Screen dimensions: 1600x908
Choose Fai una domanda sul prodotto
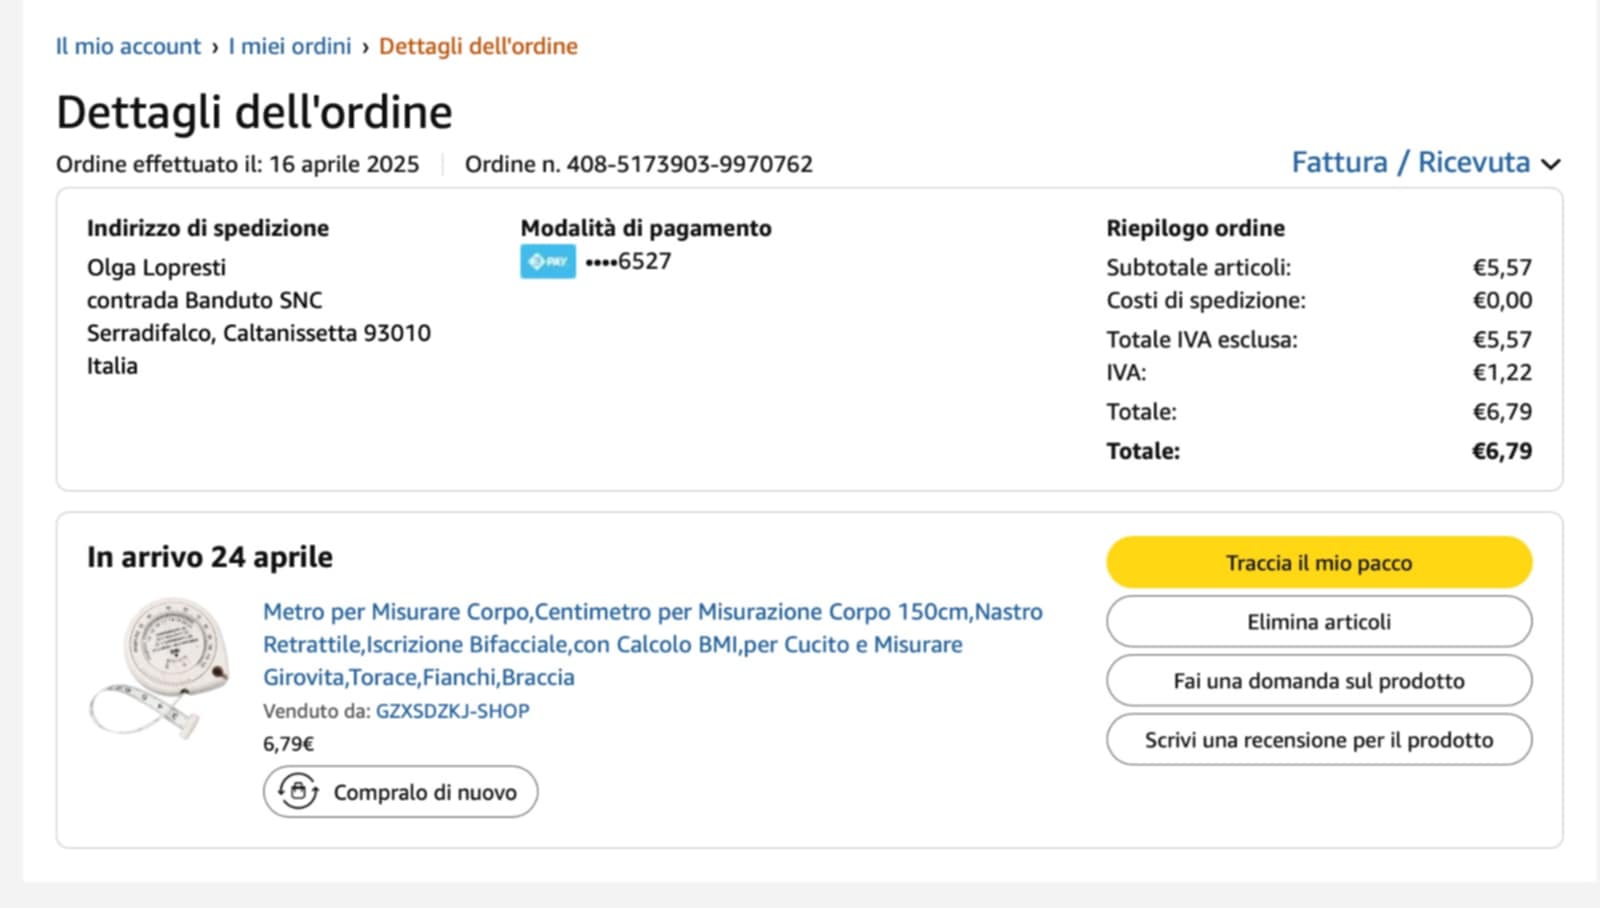tap(1318, 681)
